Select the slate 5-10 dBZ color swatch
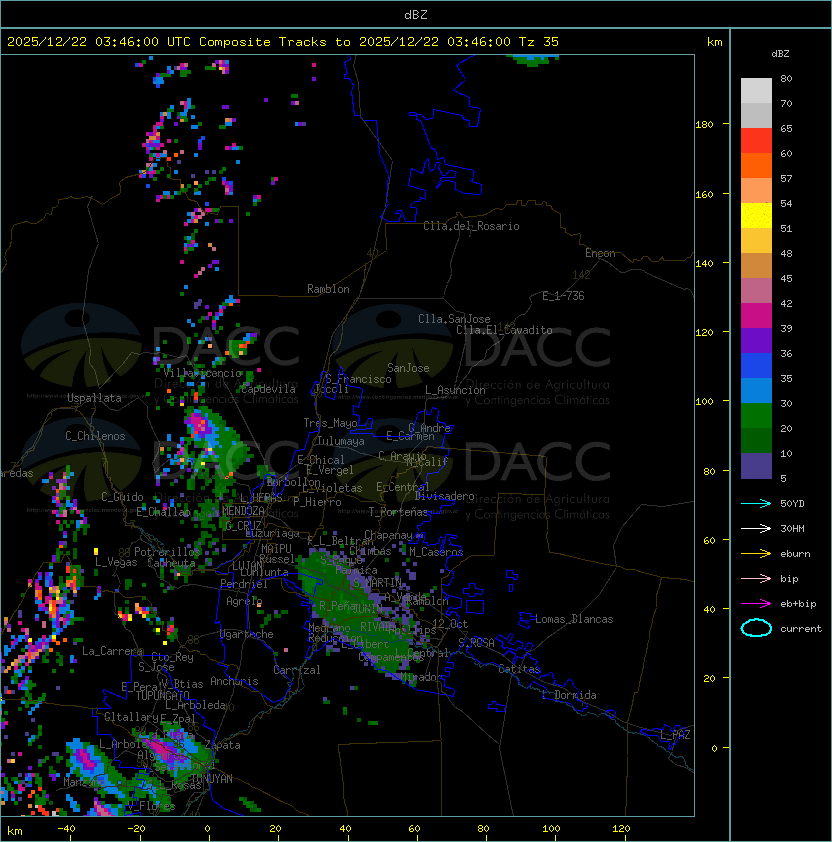This screenshot has width=832, height=842. [756, 466]
